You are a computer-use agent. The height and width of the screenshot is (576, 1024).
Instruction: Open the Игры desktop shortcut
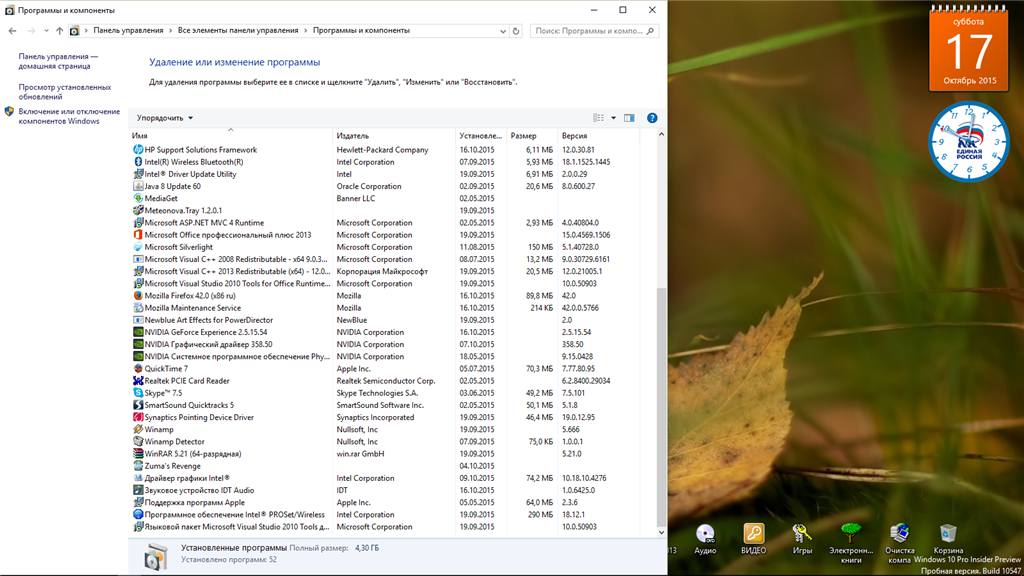[802, 540]
